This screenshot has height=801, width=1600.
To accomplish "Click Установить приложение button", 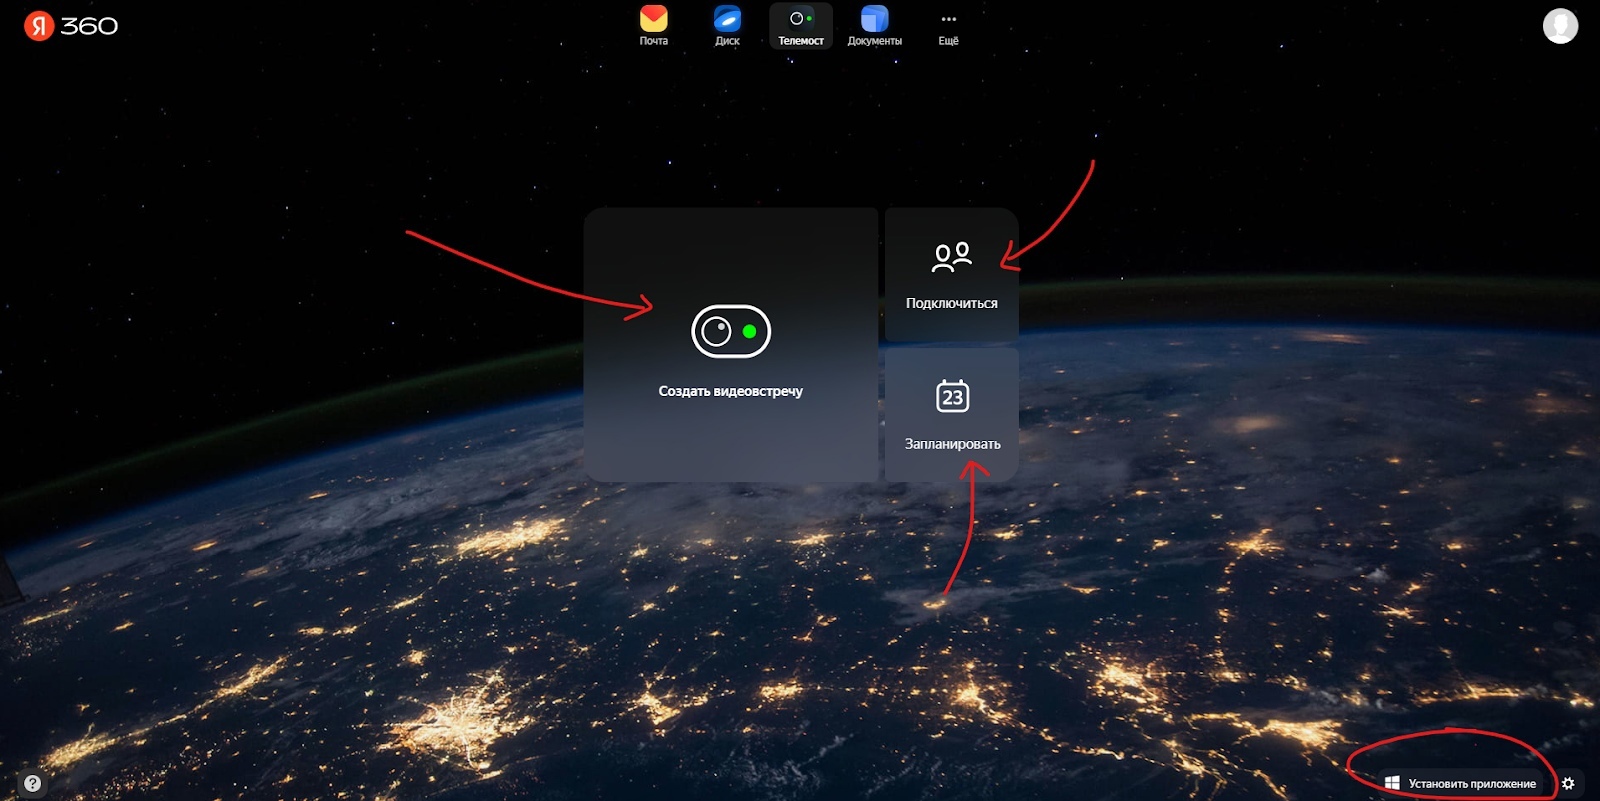I will [1460, 783].
